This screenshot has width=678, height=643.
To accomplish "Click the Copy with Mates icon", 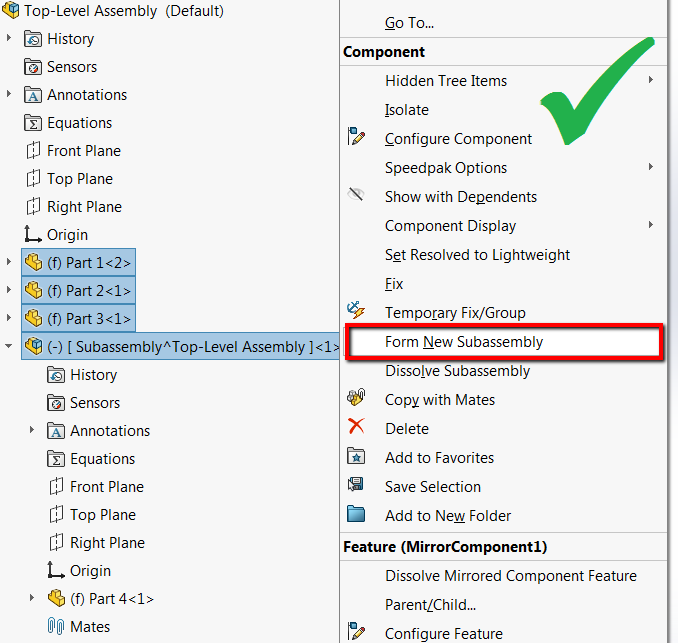I will coord(356,397).
